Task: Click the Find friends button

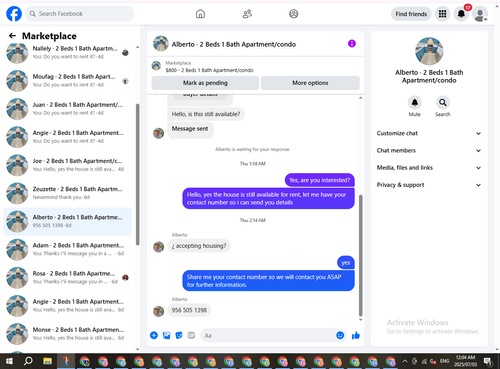Action: (411, 14)
